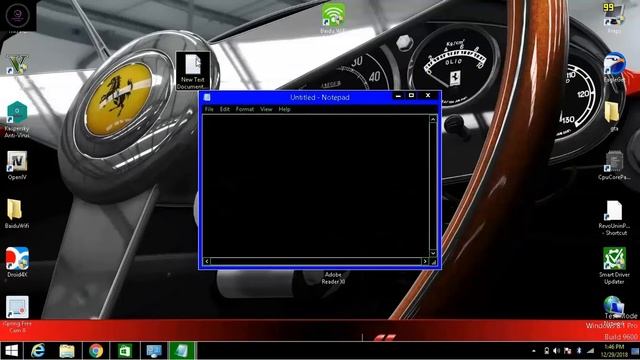Maximize the Untitled - Notepad window
This screenshot has width=640, height=360.
pyautogui.click(x=411, y=96)
